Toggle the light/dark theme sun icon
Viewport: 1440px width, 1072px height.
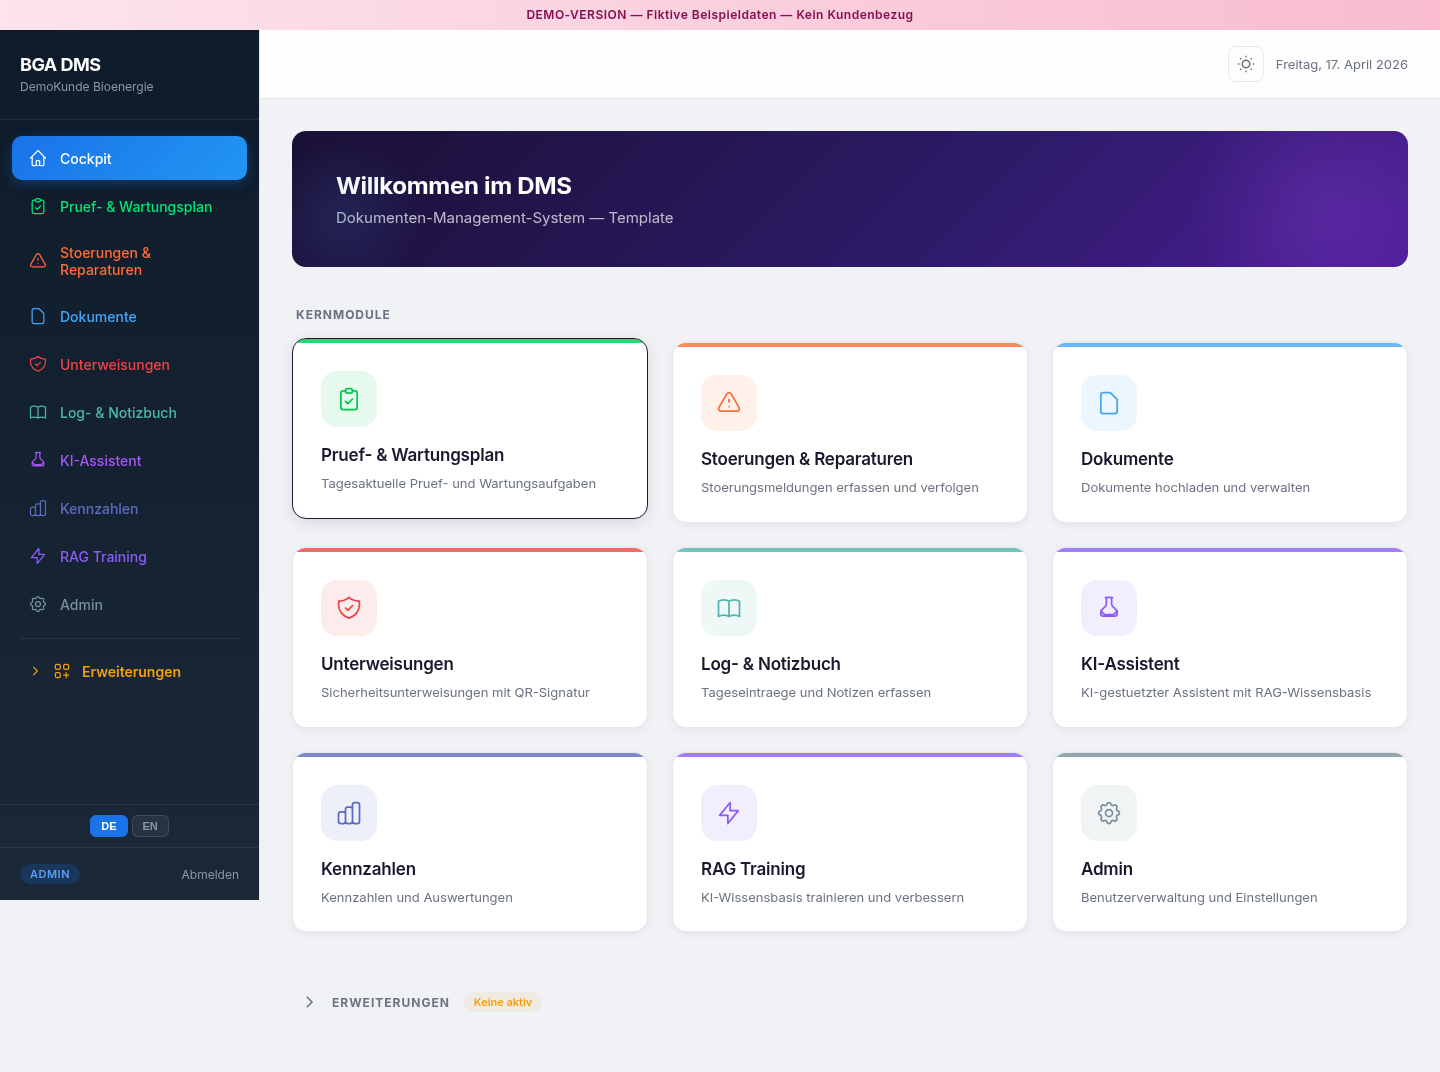point(1245,64)
